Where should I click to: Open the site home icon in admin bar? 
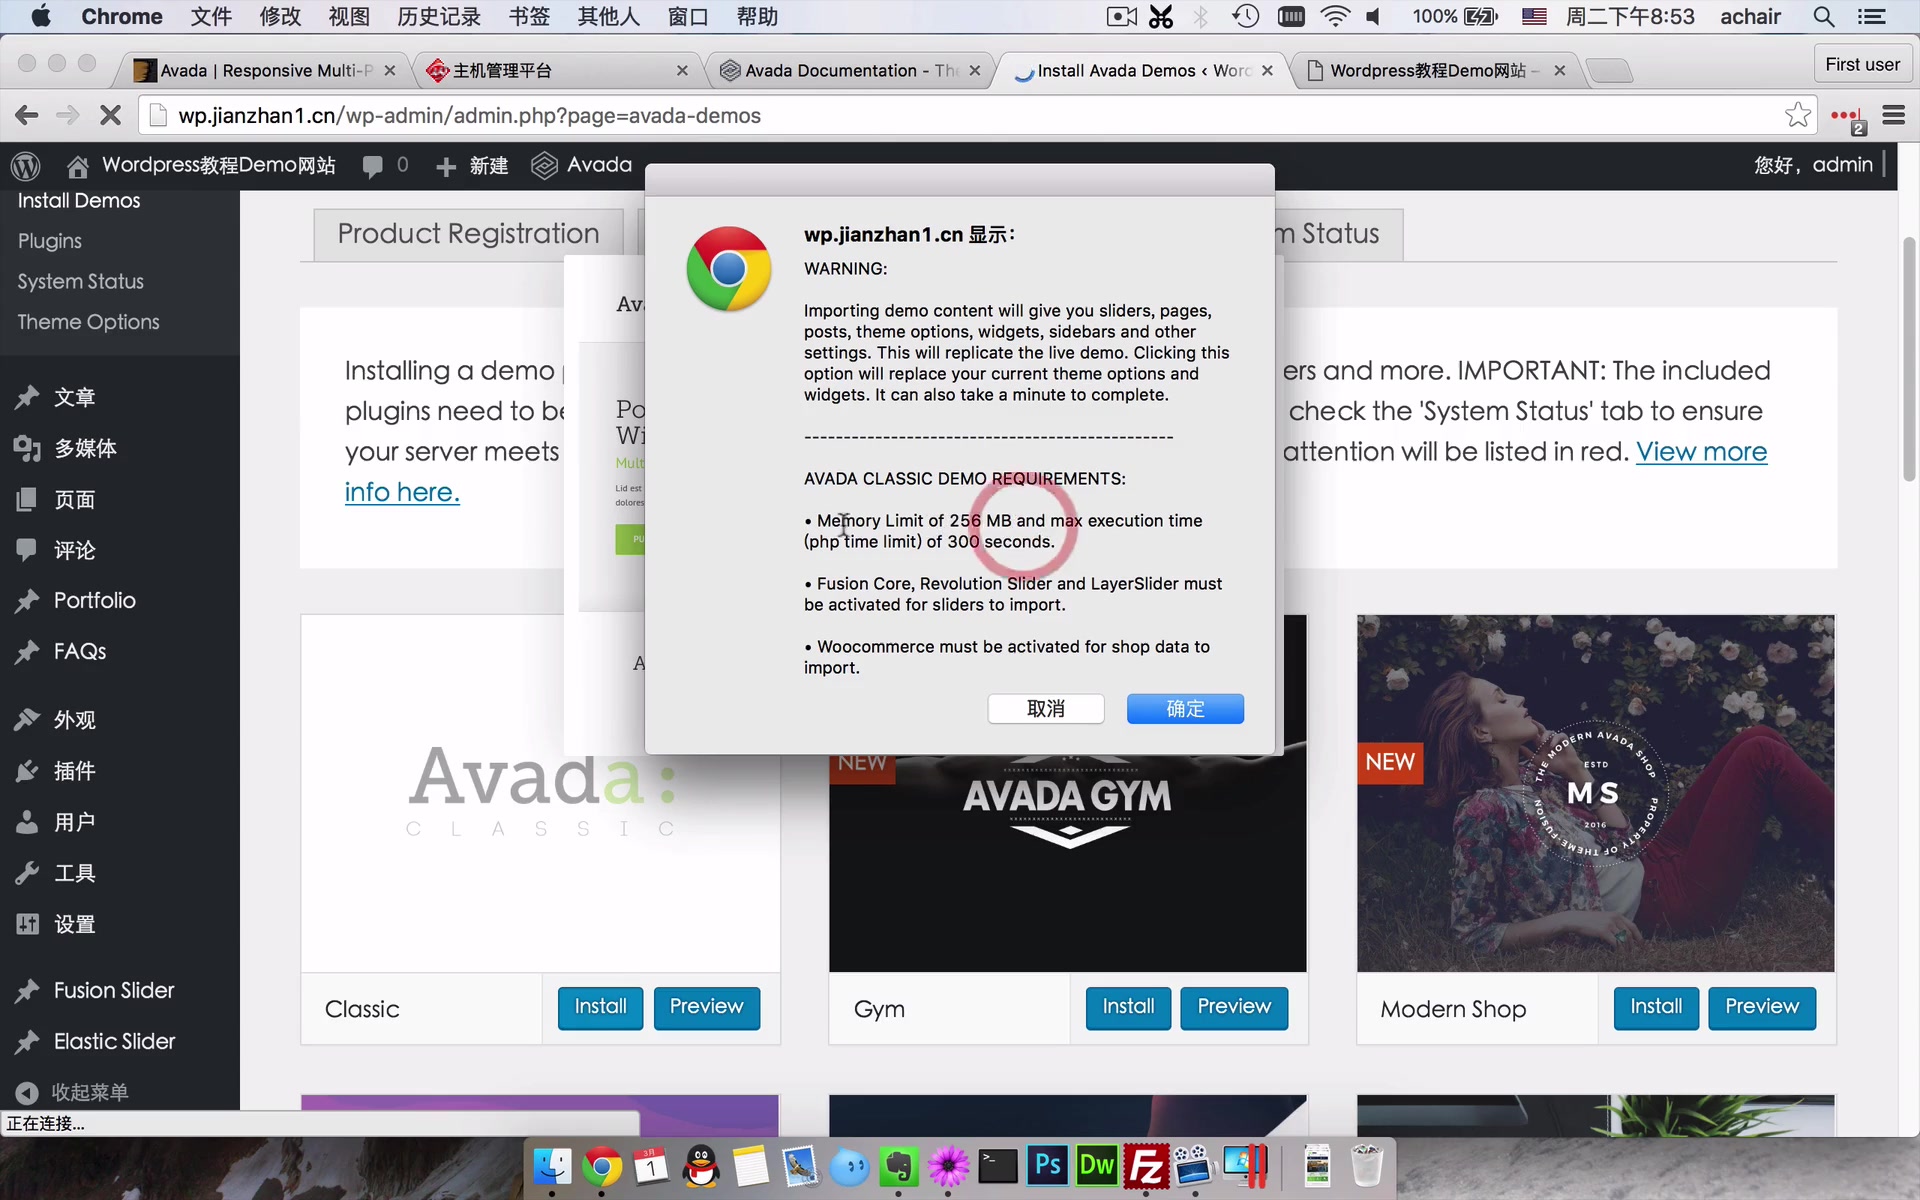pyautogui.click(x=77, y=166)
